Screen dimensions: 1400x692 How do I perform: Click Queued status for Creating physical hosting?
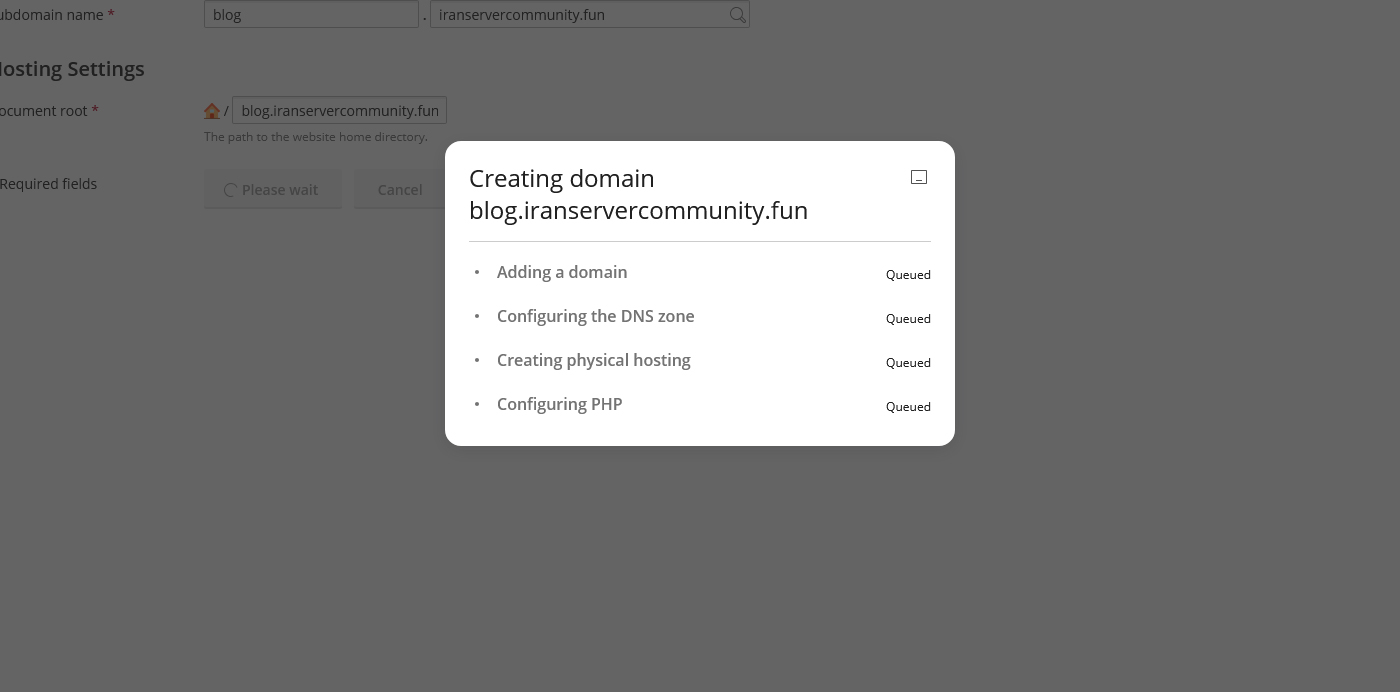907,363
